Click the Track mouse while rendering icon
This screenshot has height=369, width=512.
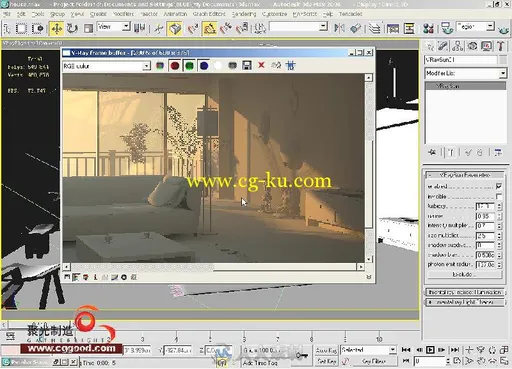click(x=291, y=65)
